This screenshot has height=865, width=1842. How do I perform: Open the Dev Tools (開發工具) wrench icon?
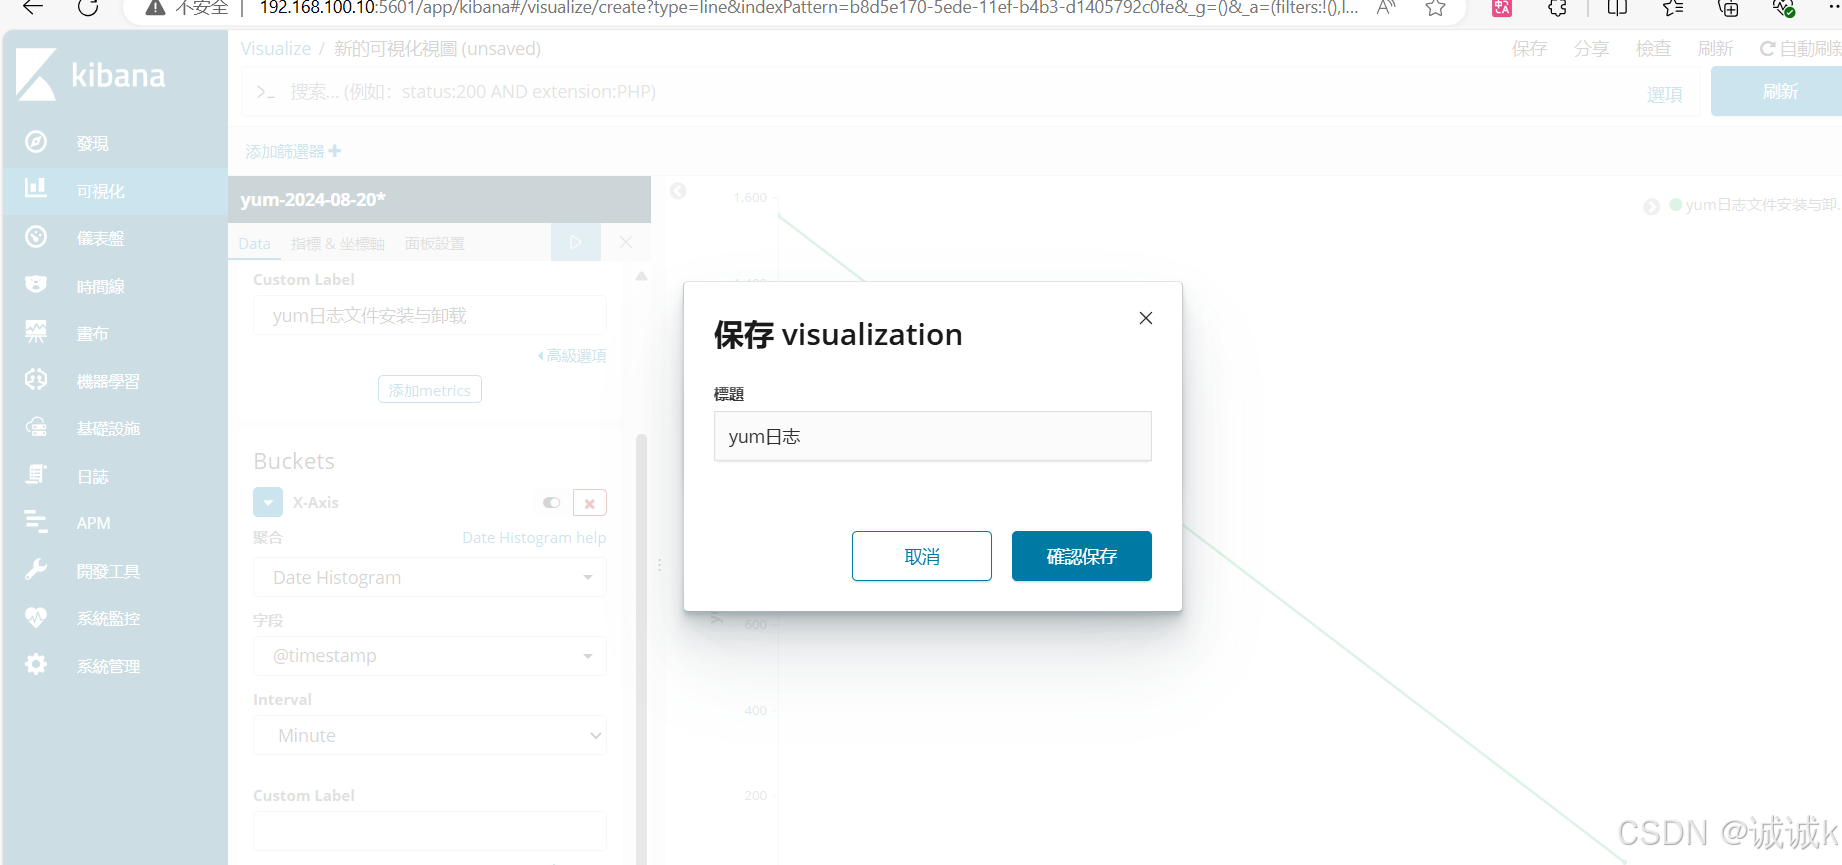[36, 570]
